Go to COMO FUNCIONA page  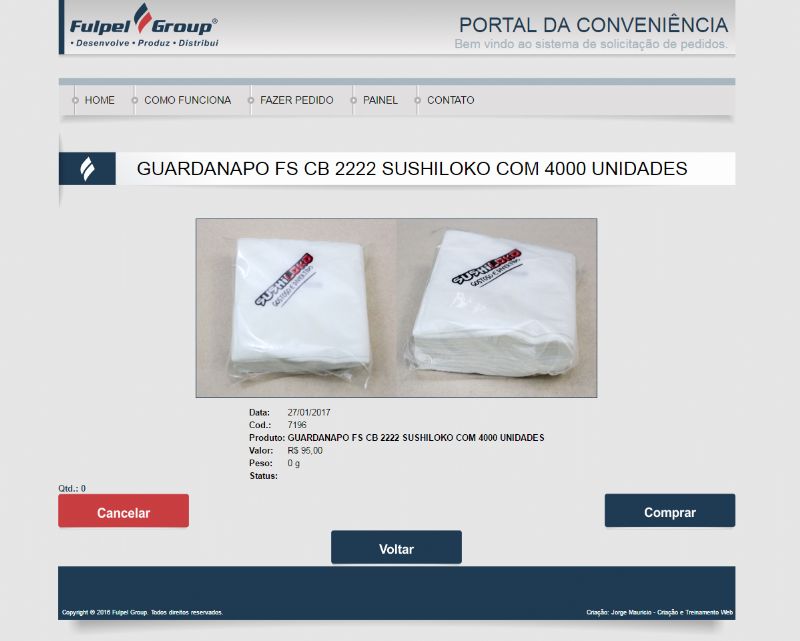pos(188,100)
